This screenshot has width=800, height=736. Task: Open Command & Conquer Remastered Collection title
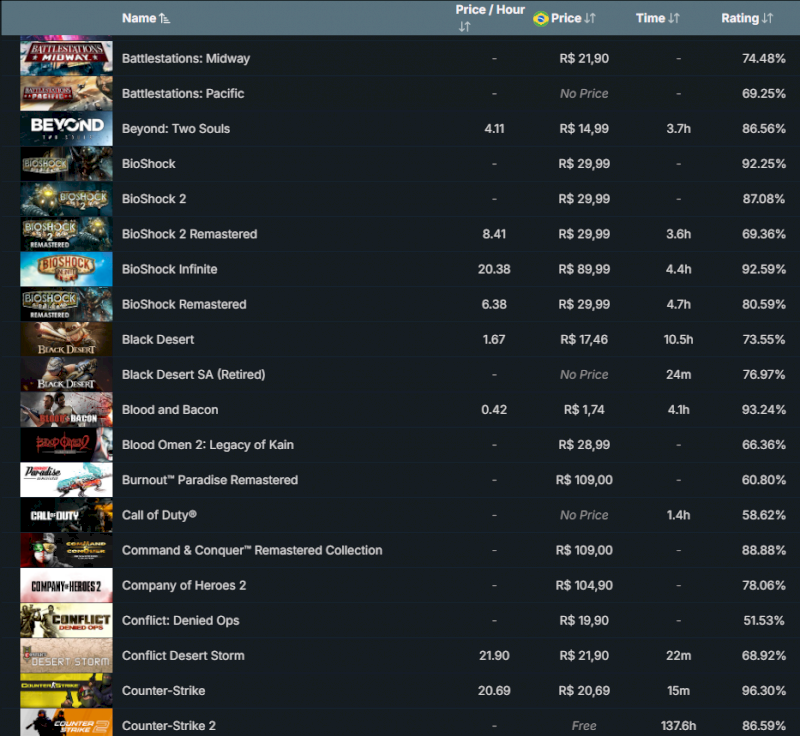point(252,550)
